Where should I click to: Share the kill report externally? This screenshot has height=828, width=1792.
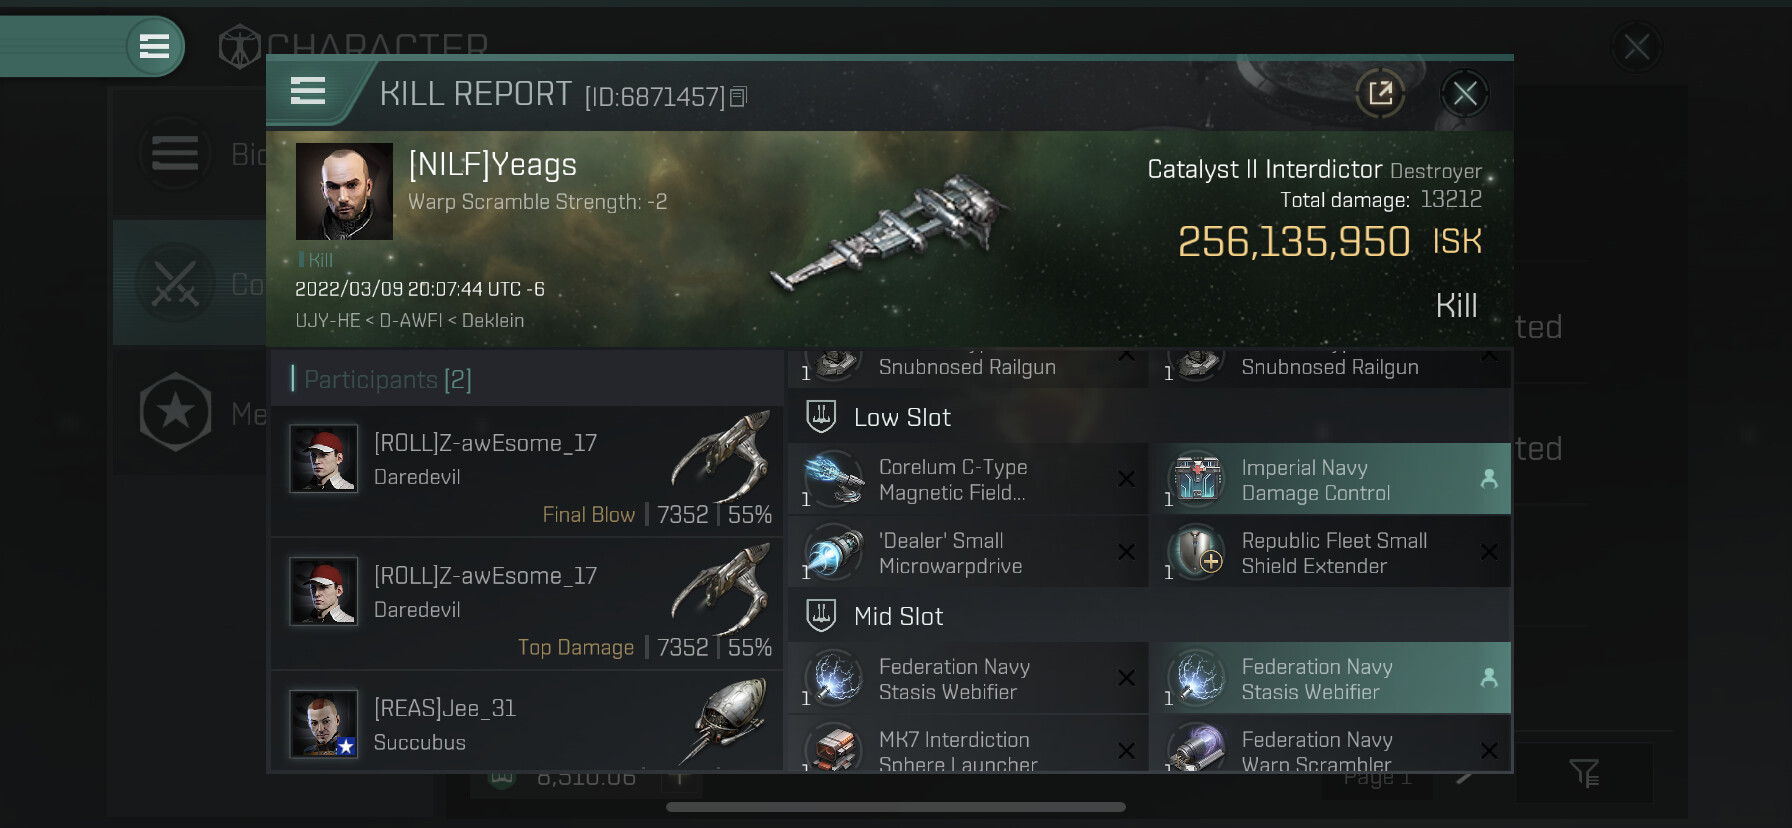coord(1380,94)
